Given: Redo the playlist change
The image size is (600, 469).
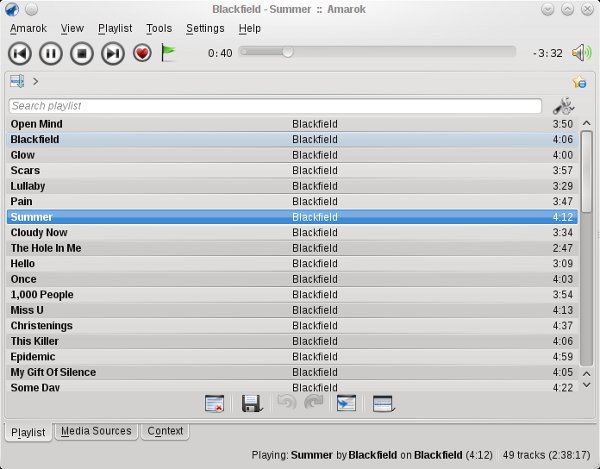Looking at the screenshot, I should (x=314, y=402).
